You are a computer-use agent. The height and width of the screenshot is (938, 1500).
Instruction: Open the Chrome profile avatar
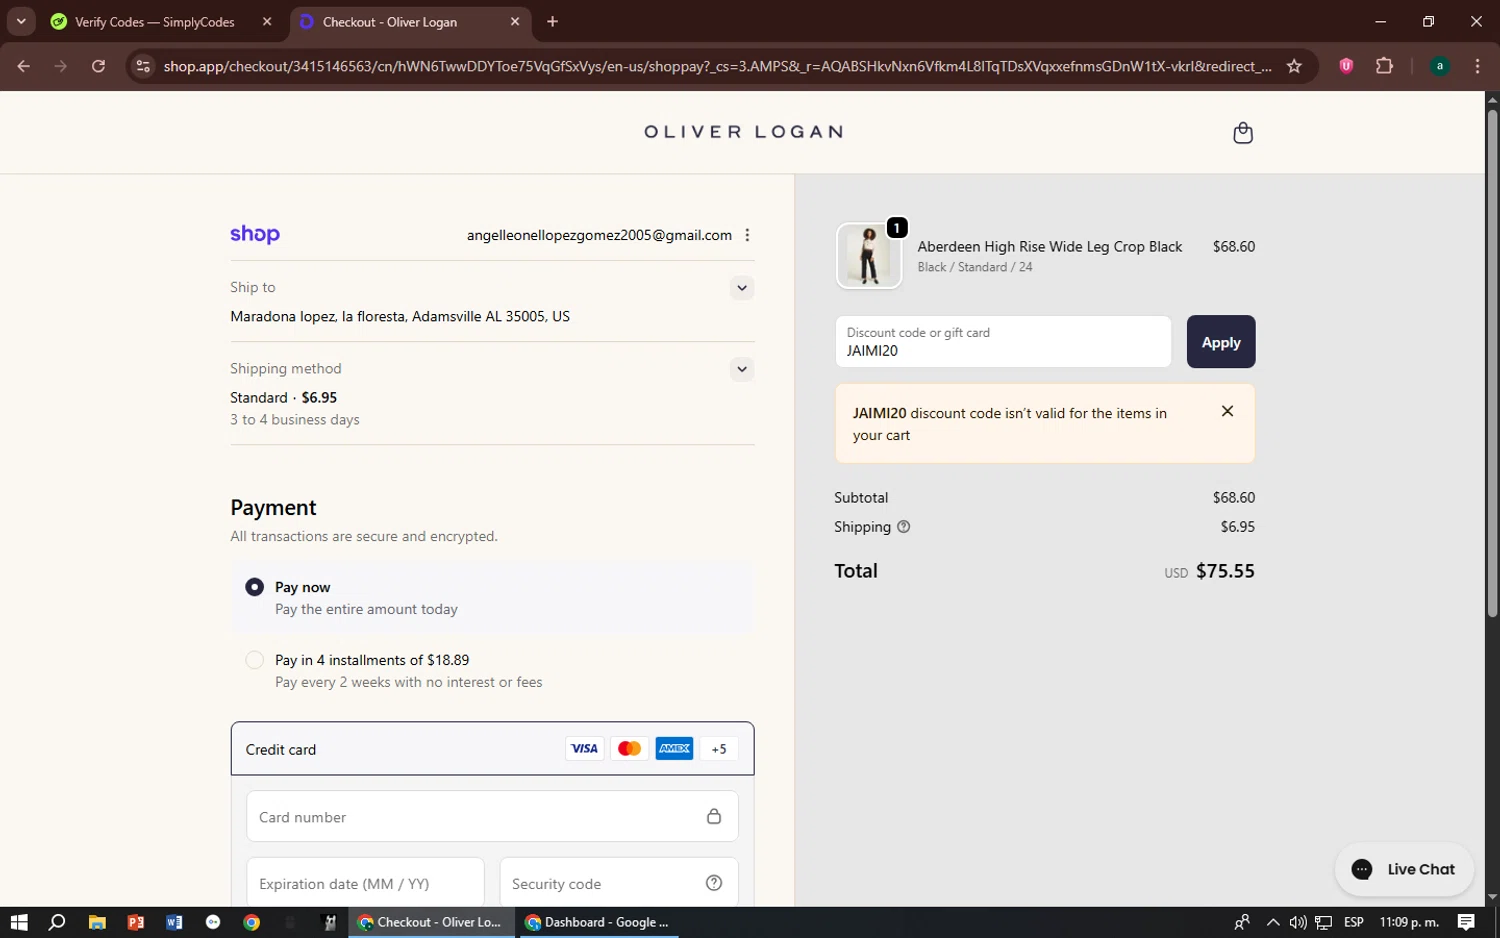[1440, 66]
